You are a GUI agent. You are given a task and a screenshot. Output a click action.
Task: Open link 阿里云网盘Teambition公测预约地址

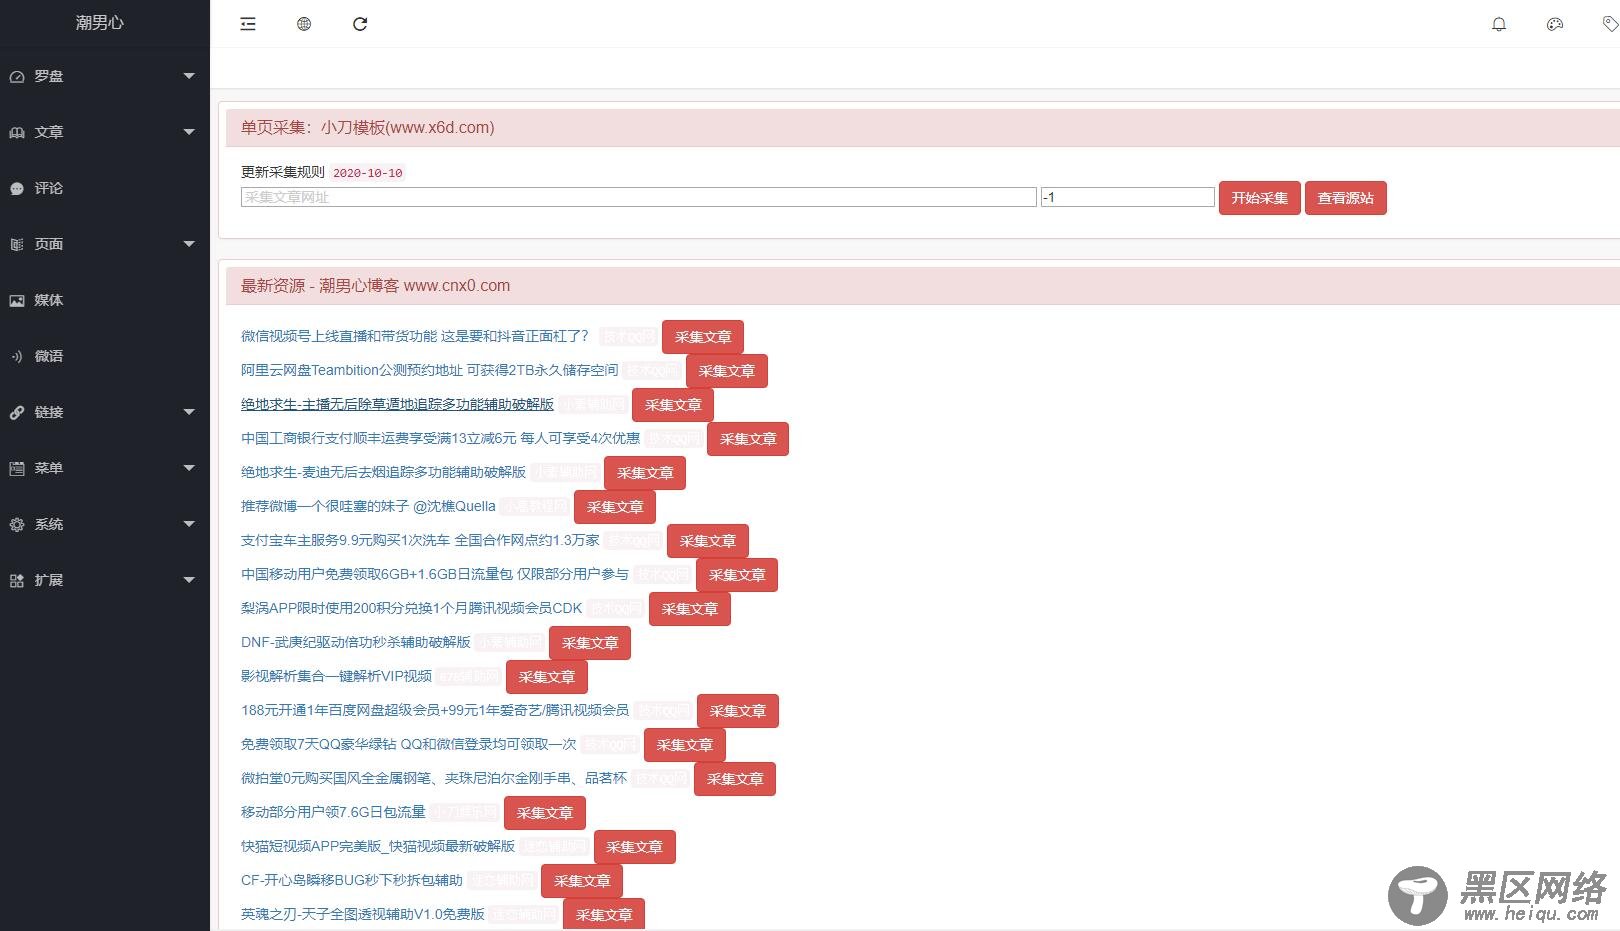[x=430, y=370]
